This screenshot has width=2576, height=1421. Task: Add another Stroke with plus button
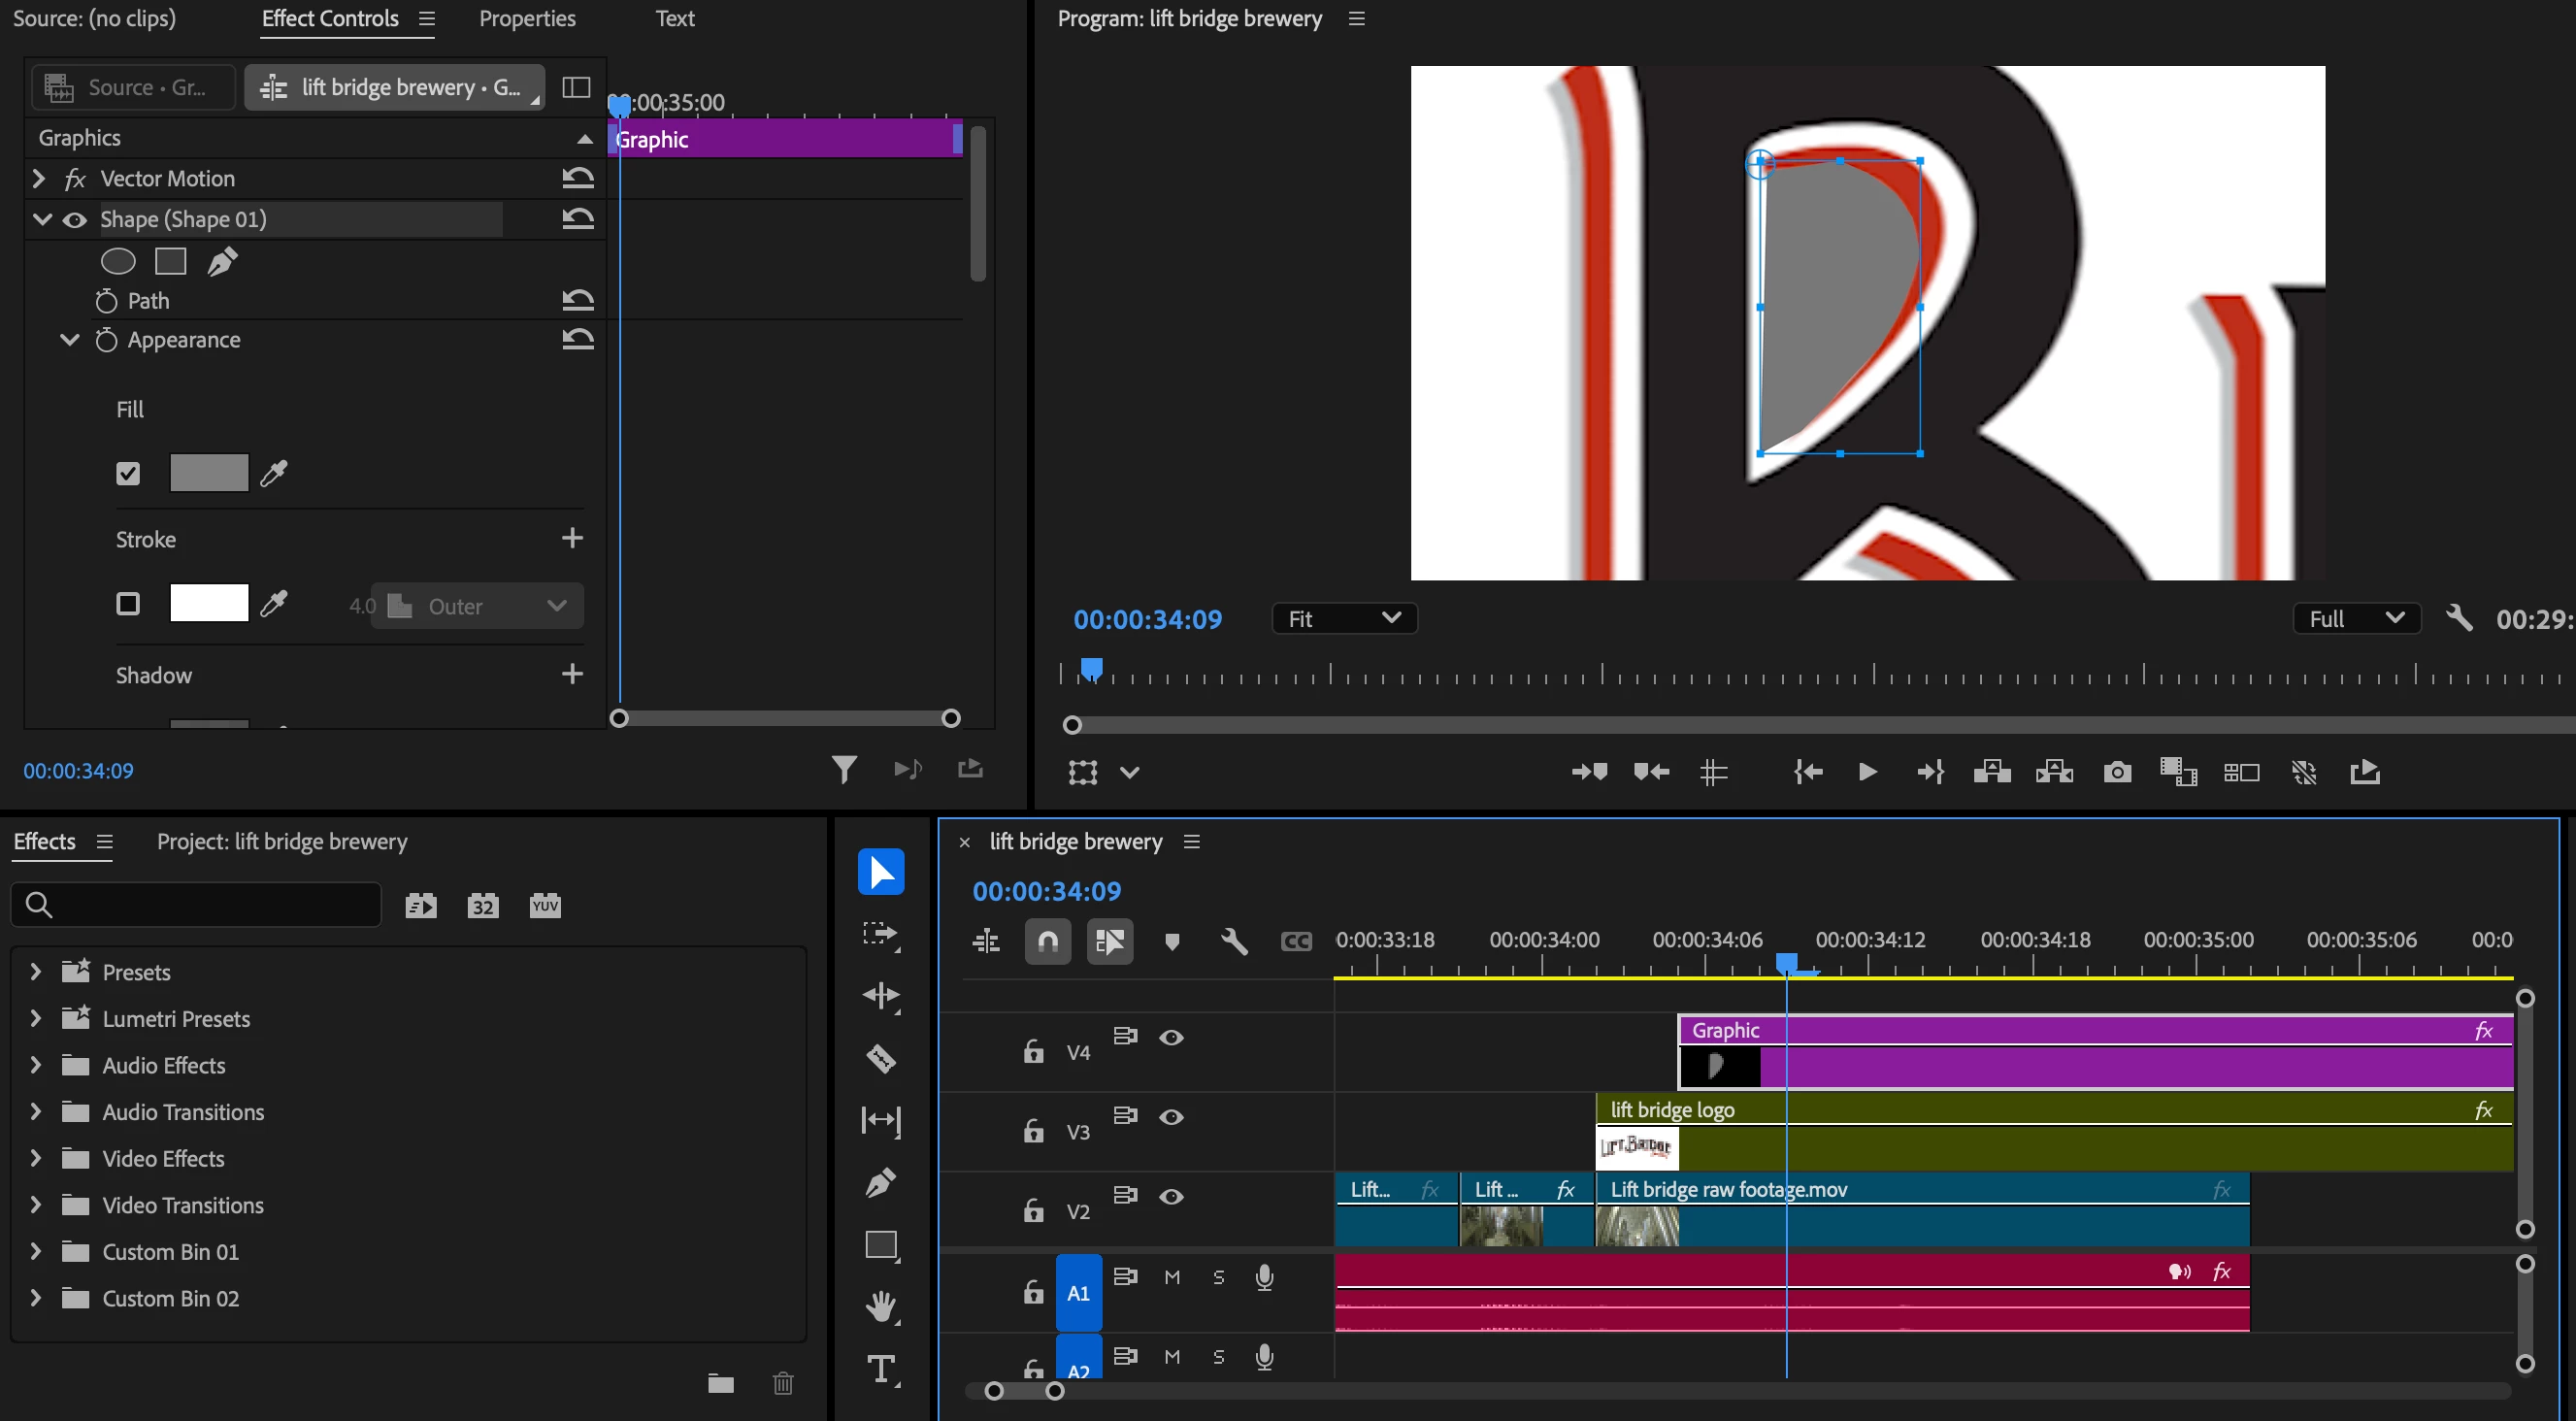coord(572,538)
